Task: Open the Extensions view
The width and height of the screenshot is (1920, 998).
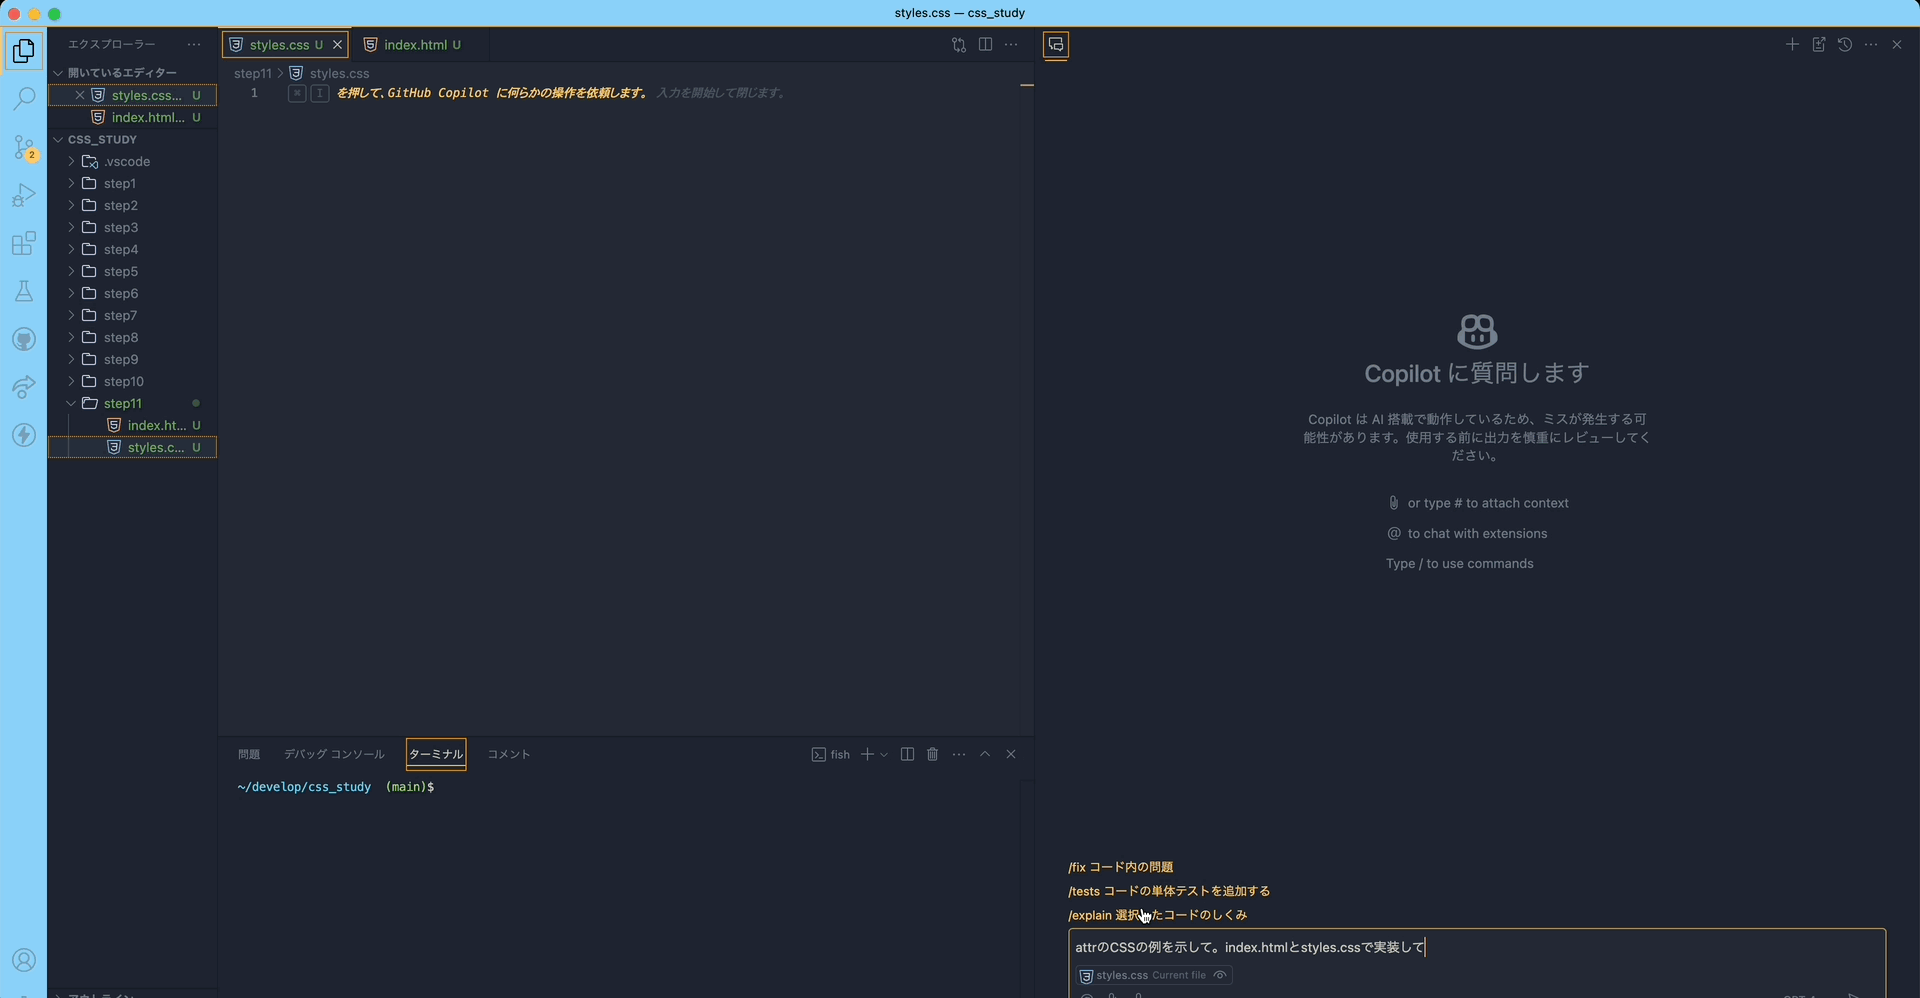Action: 24,243
